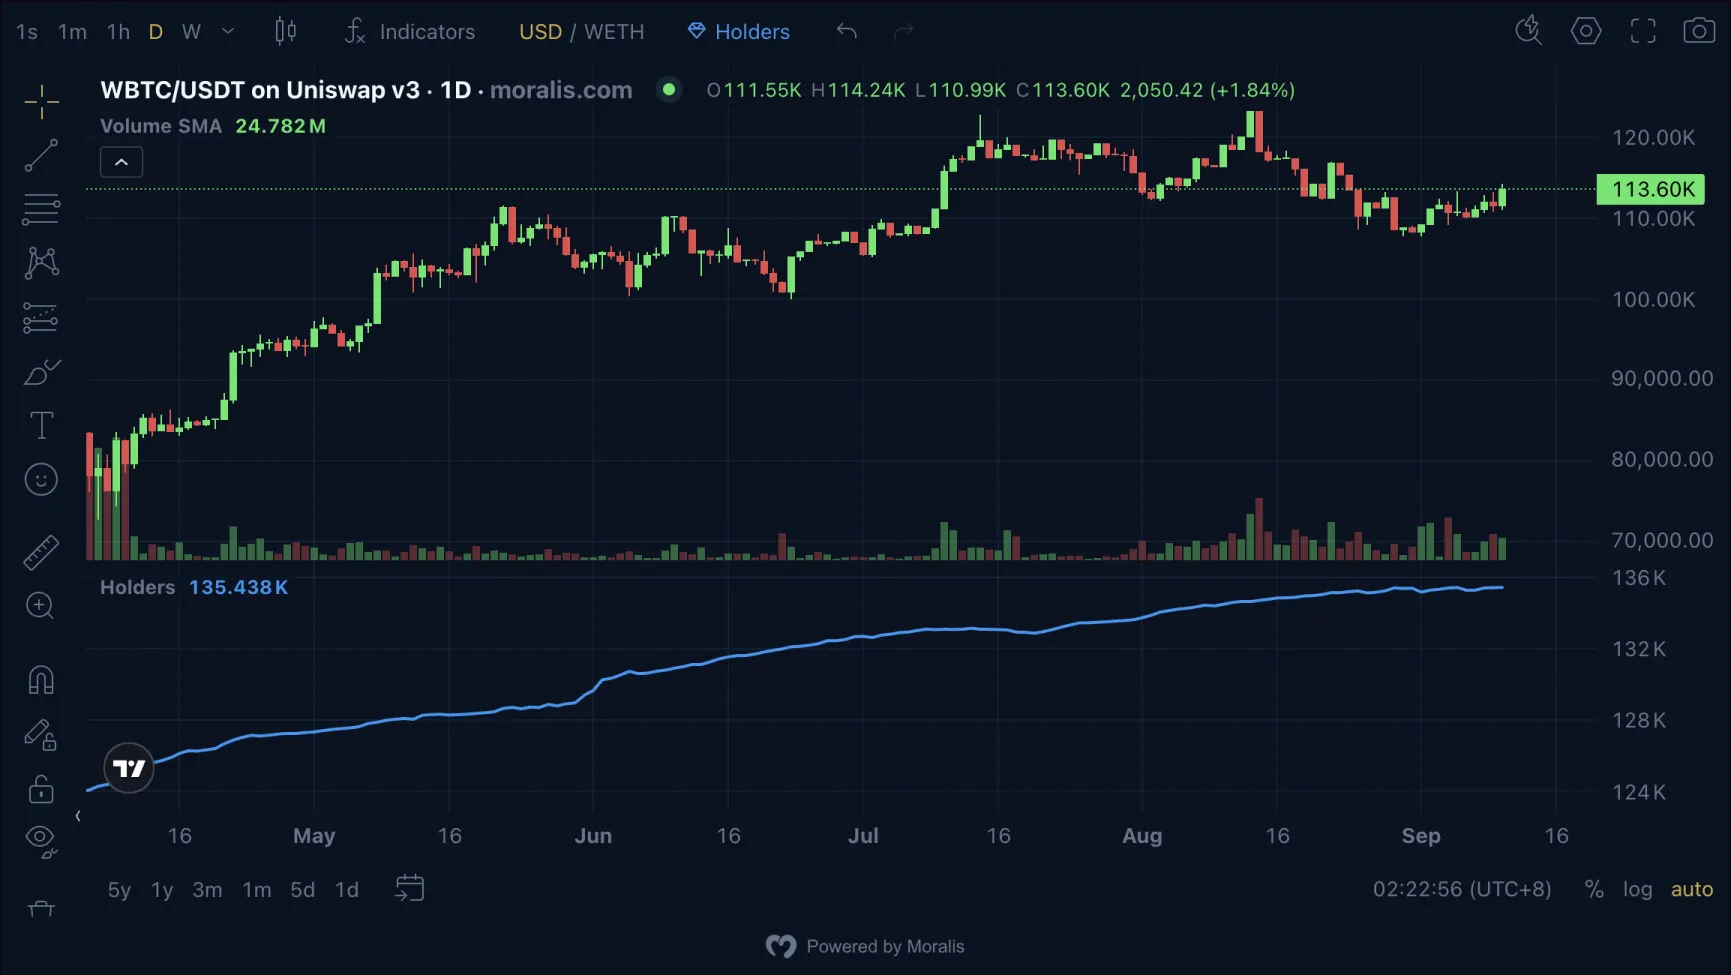This screenshot has height=975, width=1731.
Task: Switch chart quote to WETH
Action: coord(613,31)
